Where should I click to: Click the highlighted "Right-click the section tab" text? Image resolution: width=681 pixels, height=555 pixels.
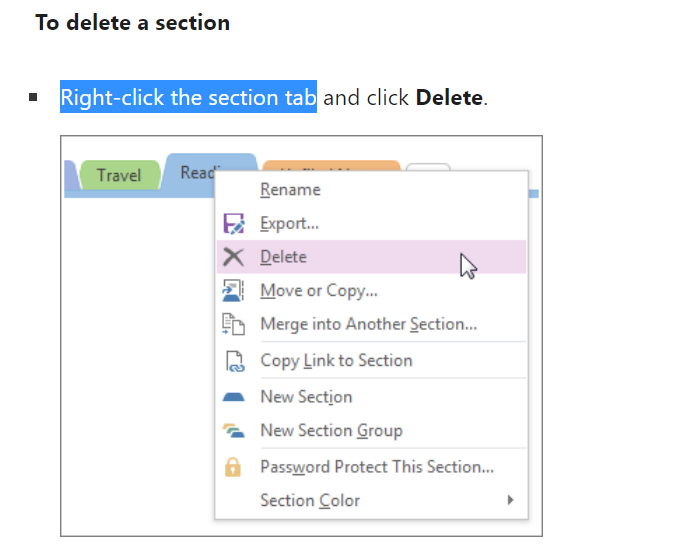coord(188,98)
